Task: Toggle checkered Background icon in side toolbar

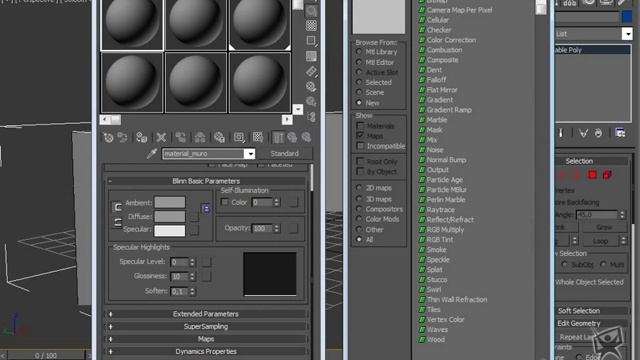Action: 311,25
